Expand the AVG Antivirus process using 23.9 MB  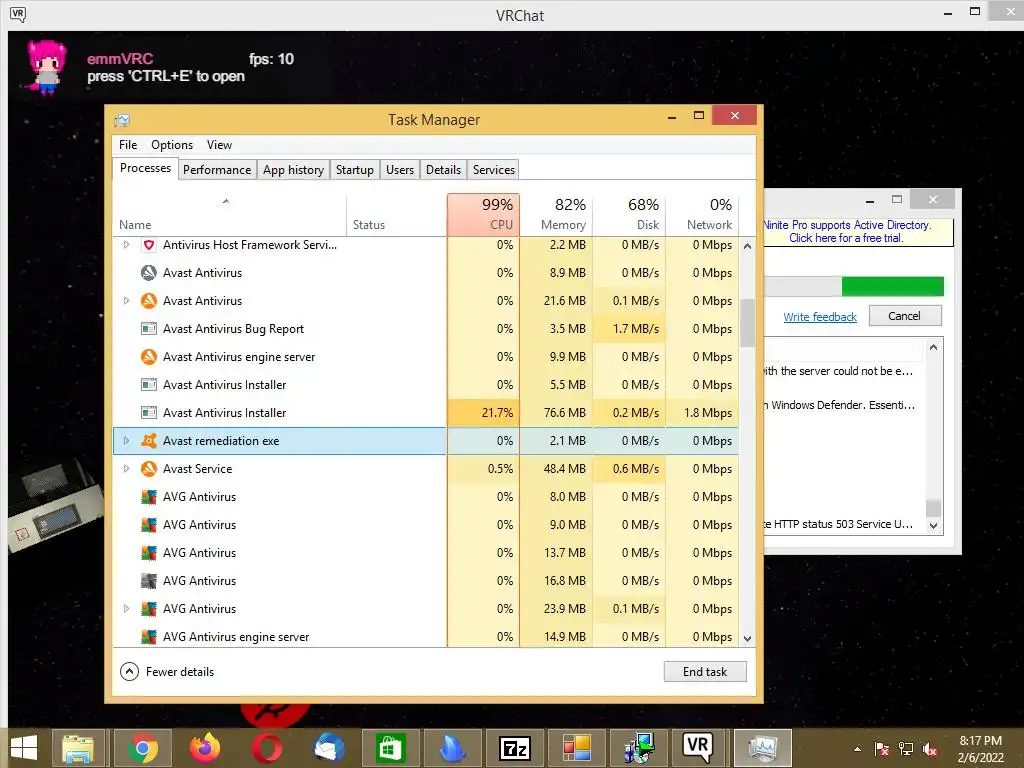click(x=127, y=609)
